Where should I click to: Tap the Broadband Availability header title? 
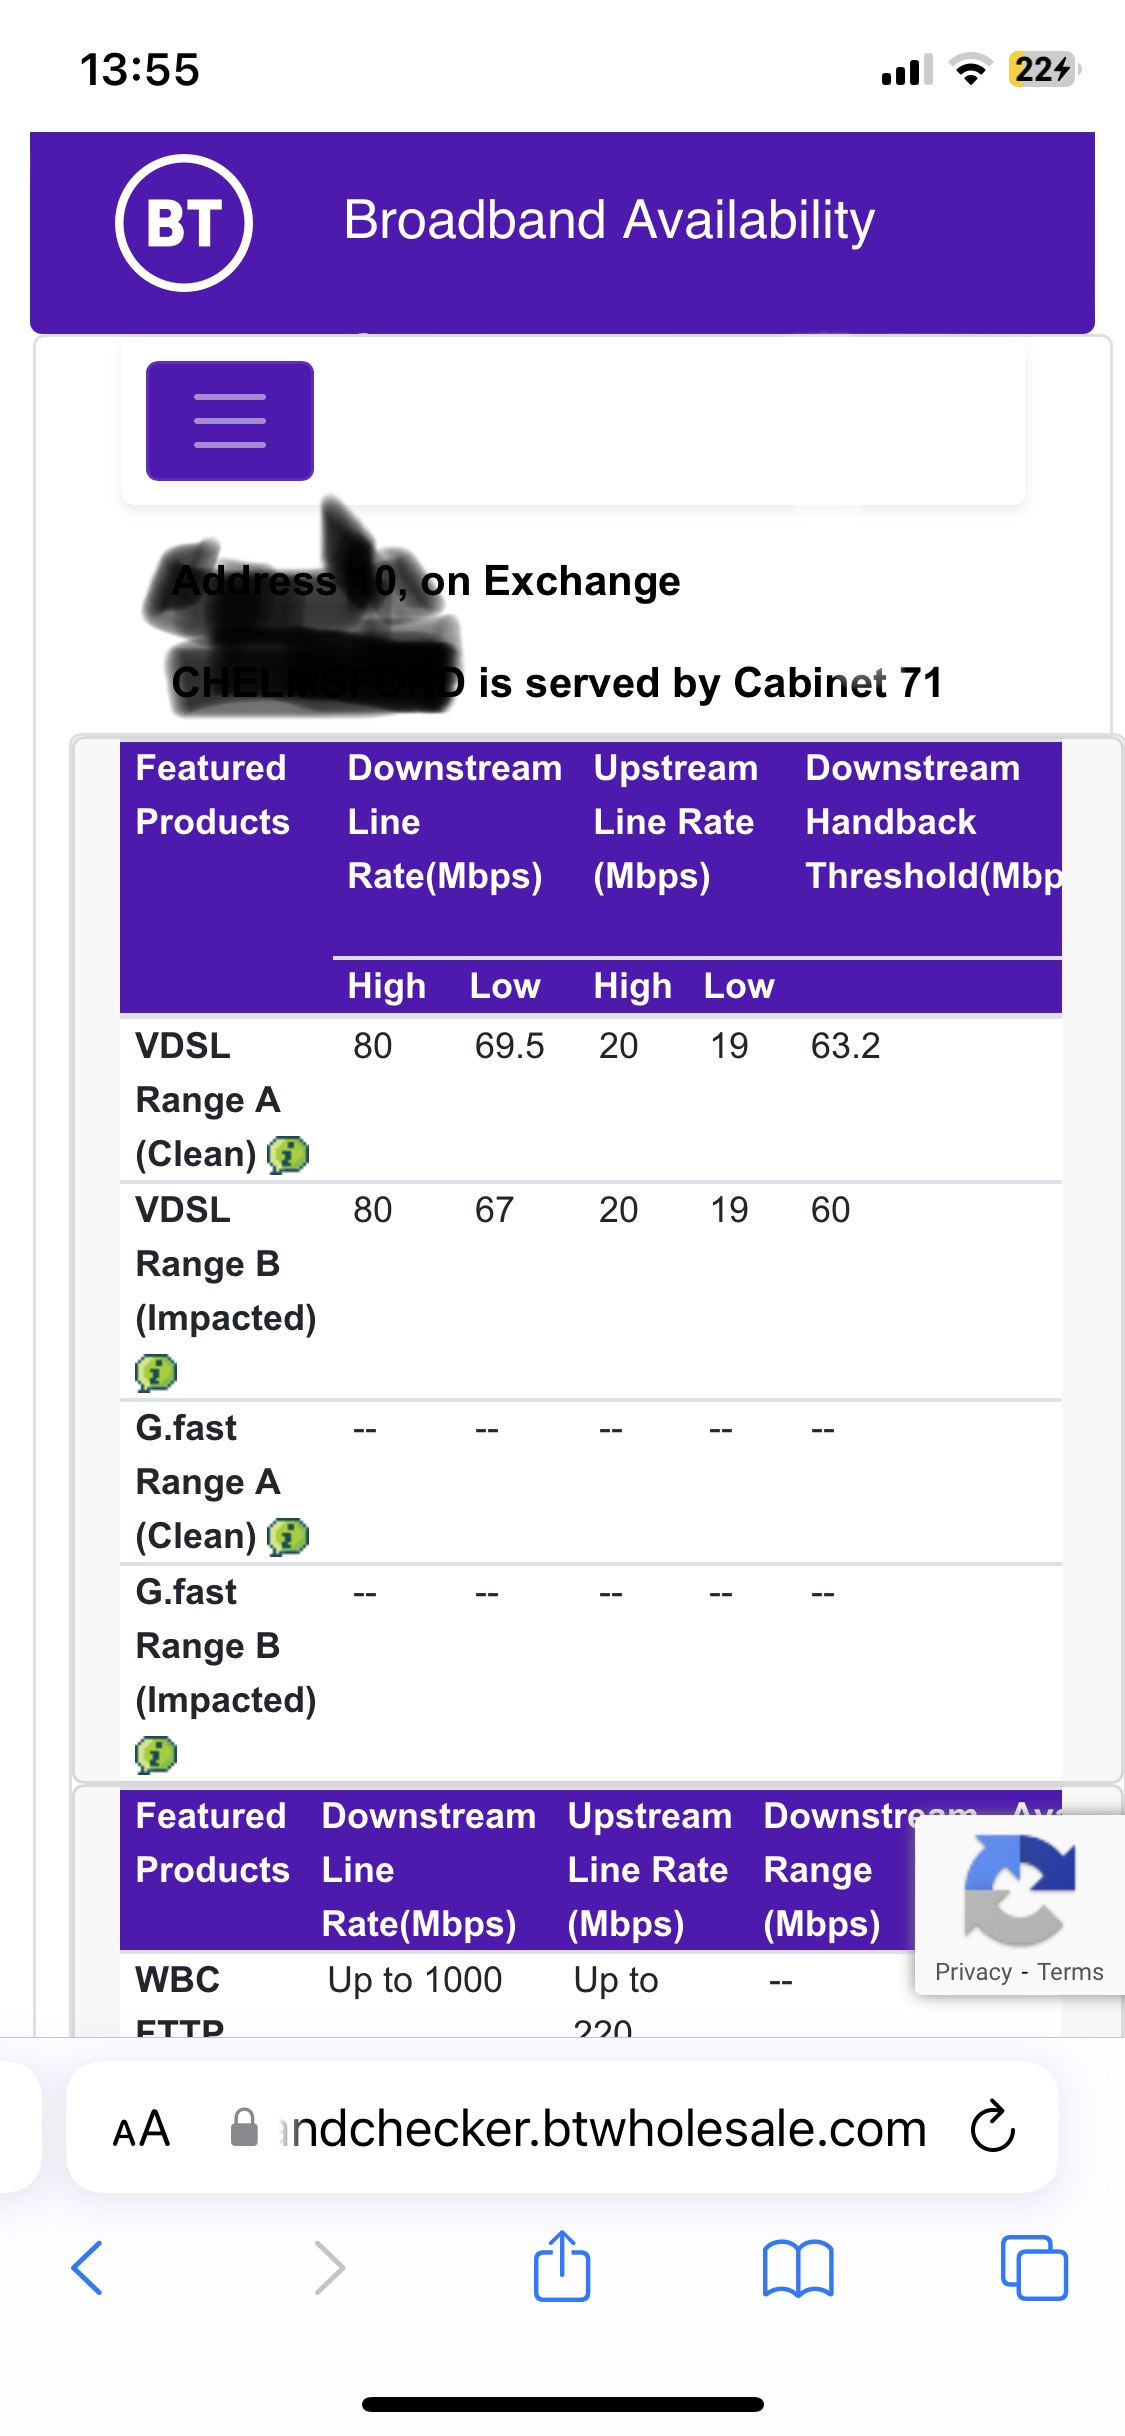609,220
